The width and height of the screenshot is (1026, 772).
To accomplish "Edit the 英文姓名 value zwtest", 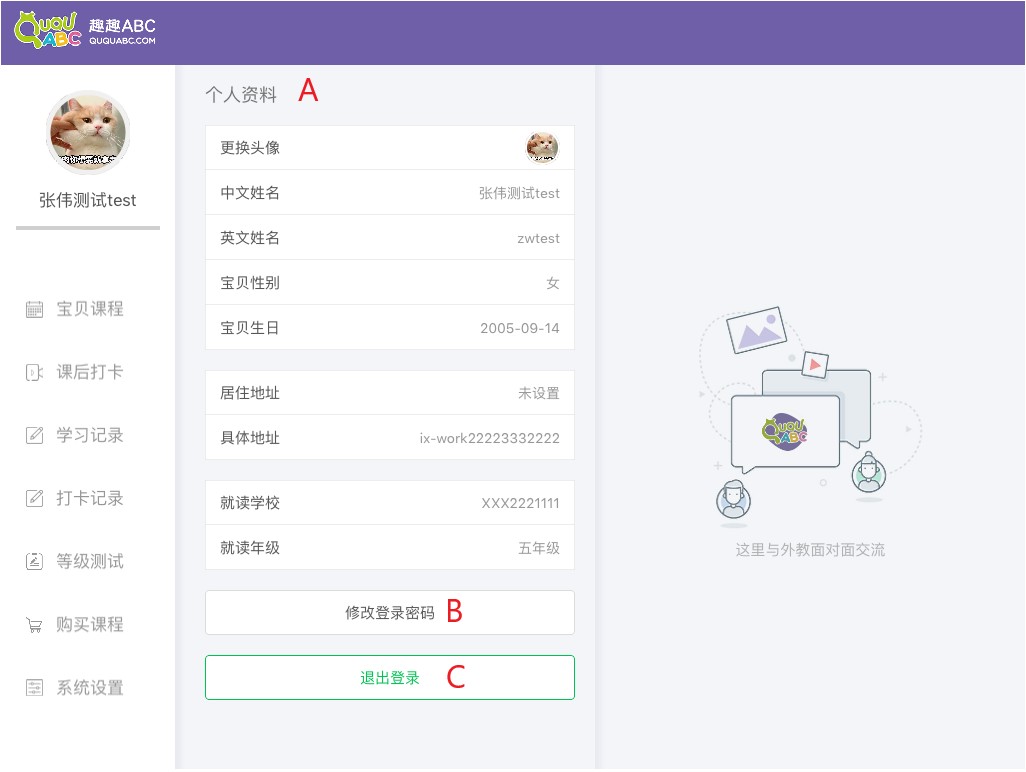I will point(538,239).
